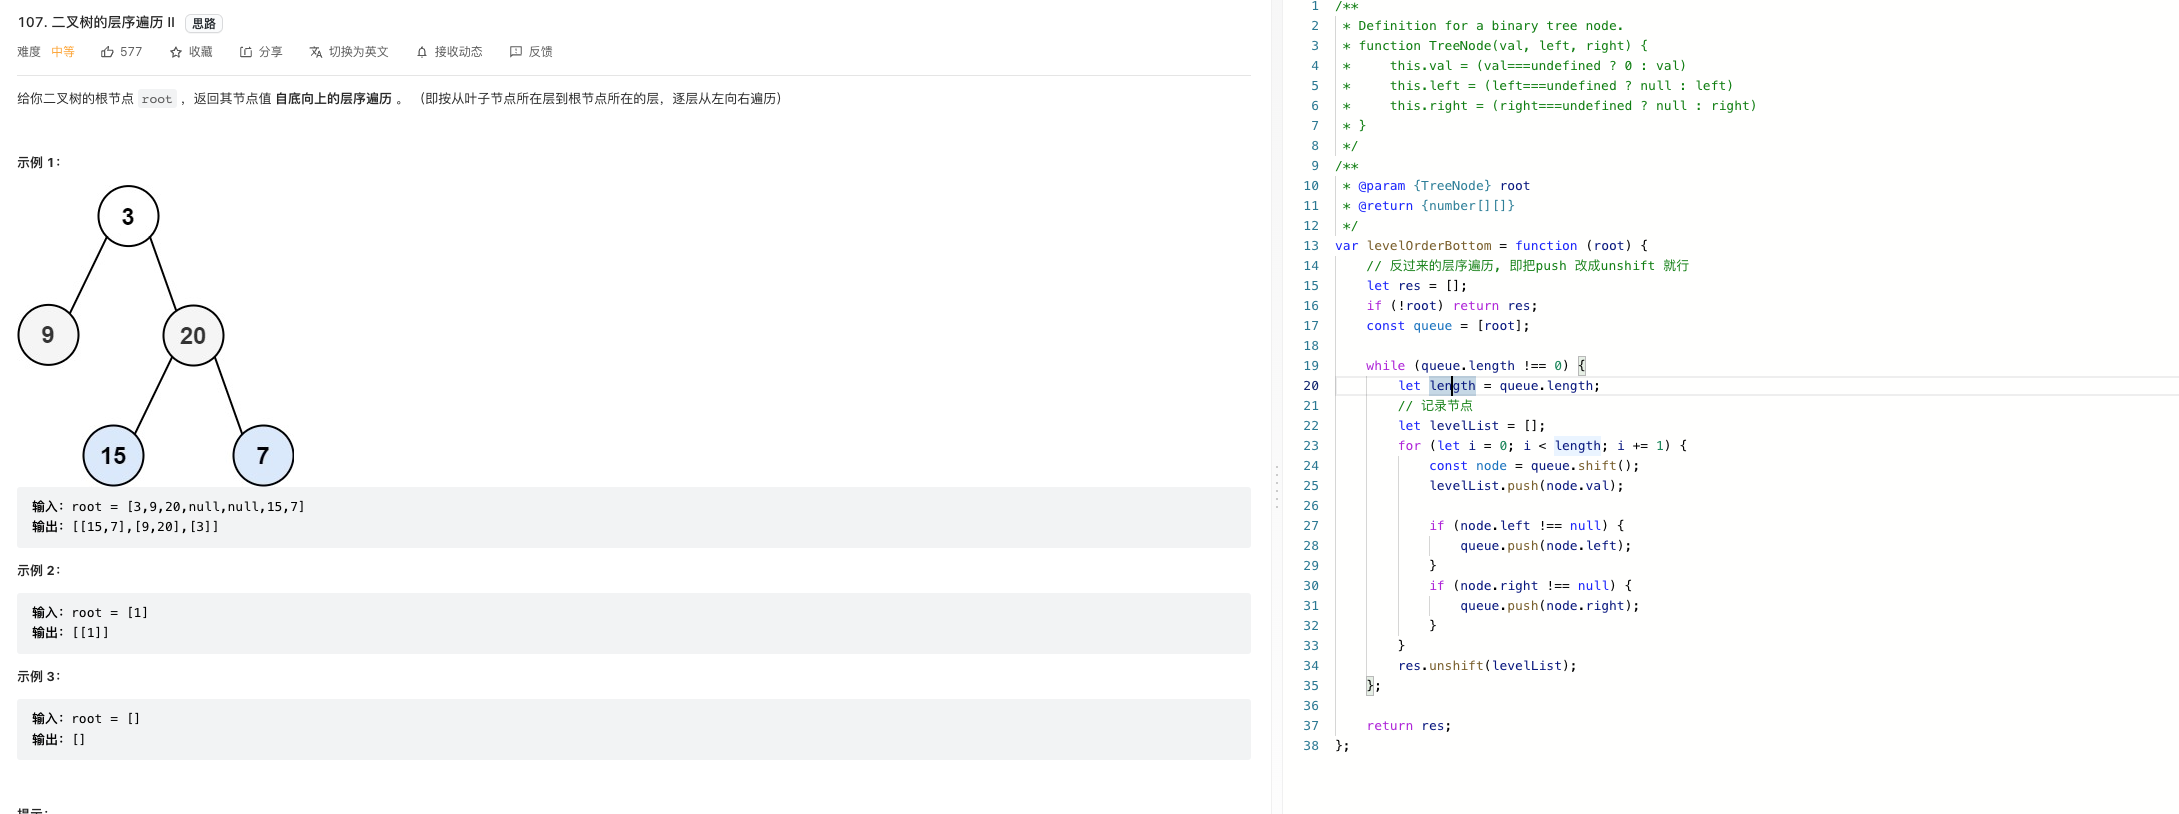Click the code line const queue = [root];
This screenshot has height=814, width=2179.
click(x=1448, y=326)
